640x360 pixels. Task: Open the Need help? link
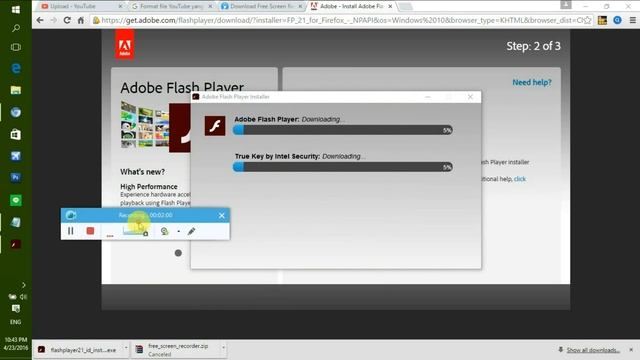pos(531,82)
